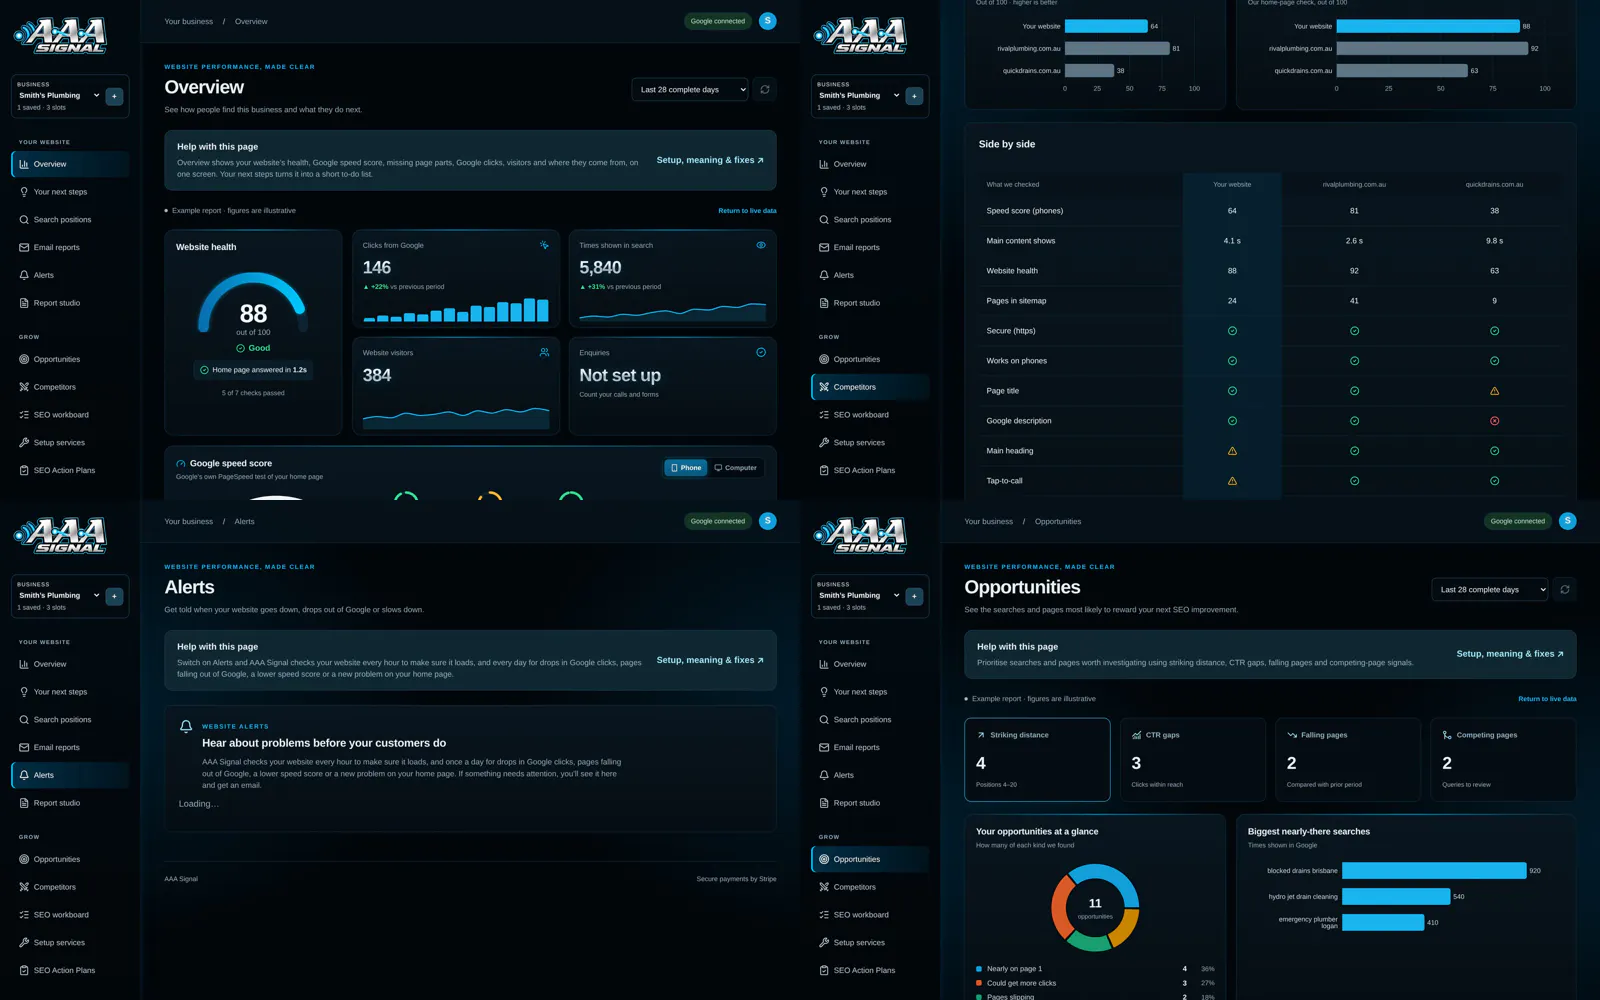1600x1000 pixels.
Task: Click Google speed score gauge icon
Action: 181,464
